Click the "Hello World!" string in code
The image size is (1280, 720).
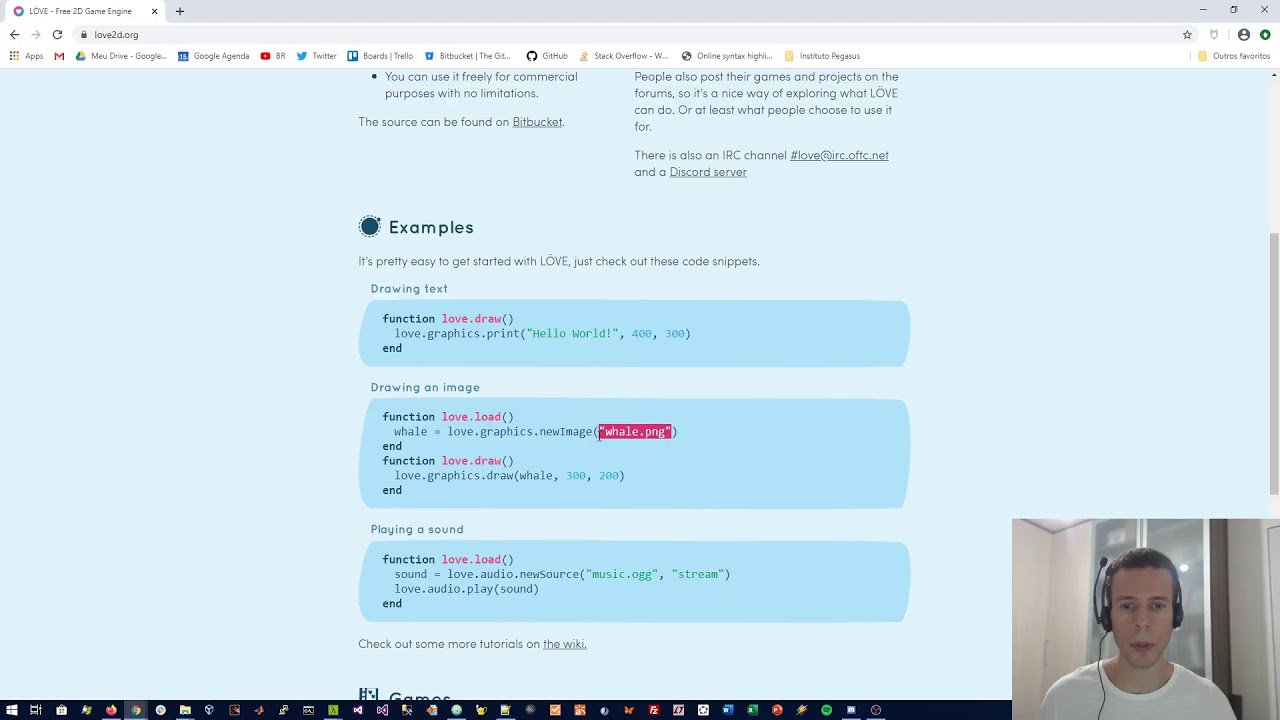tap(572, 333)
